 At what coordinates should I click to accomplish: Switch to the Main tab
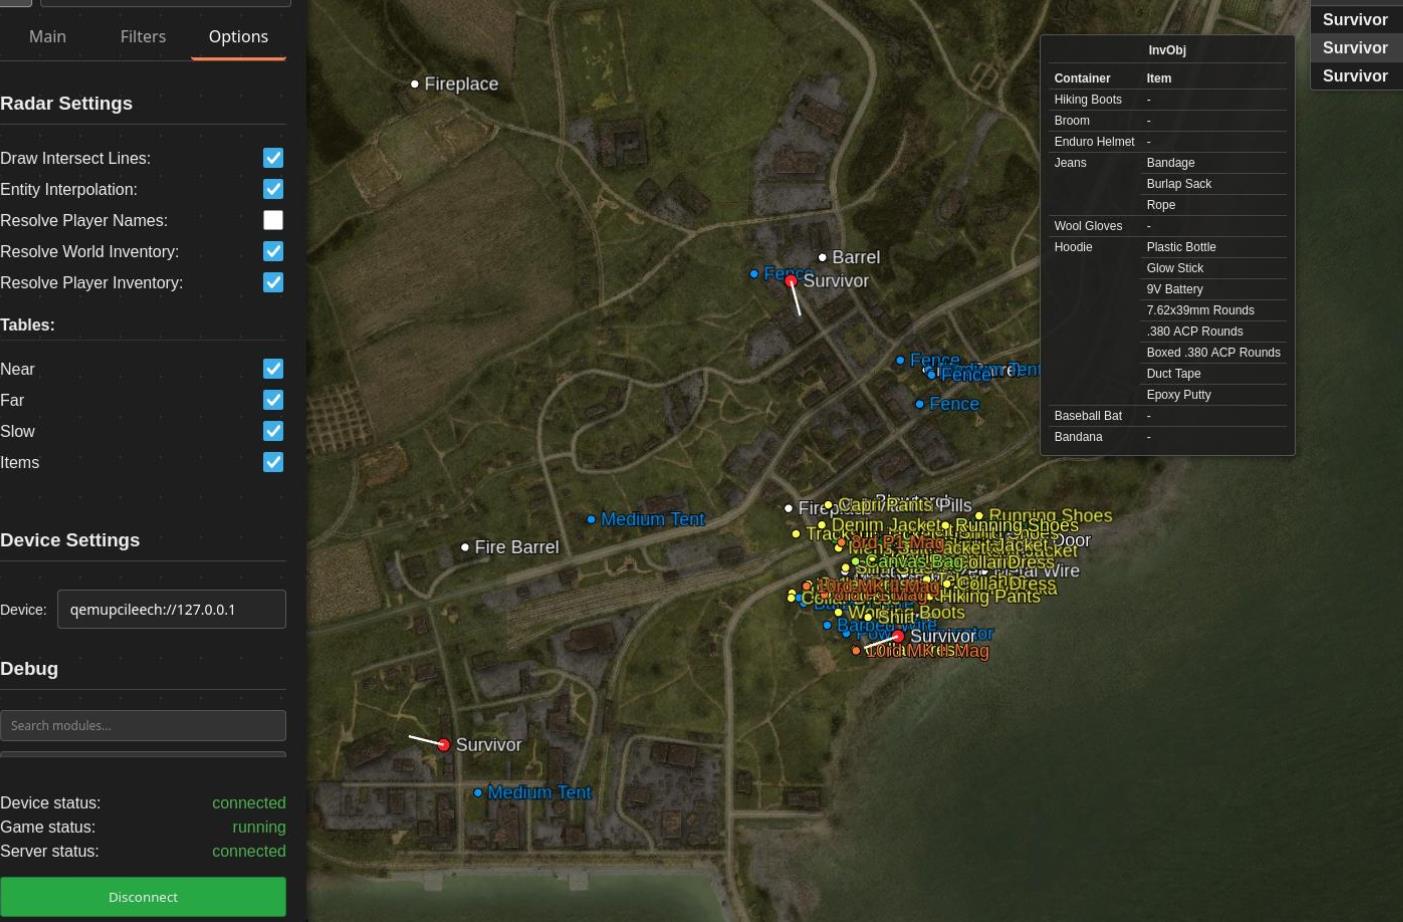[x=47, y=37]
